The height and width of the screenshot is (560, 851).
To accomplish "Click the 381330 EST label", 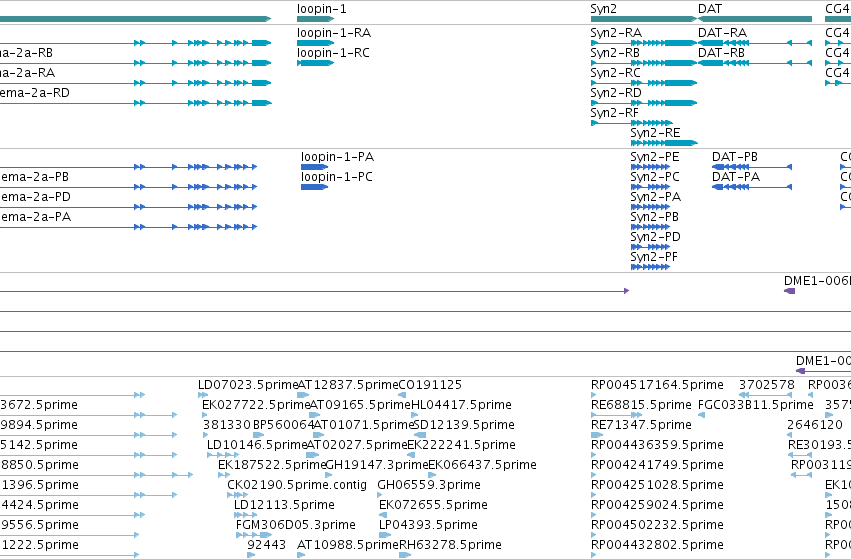I will 227,425.
